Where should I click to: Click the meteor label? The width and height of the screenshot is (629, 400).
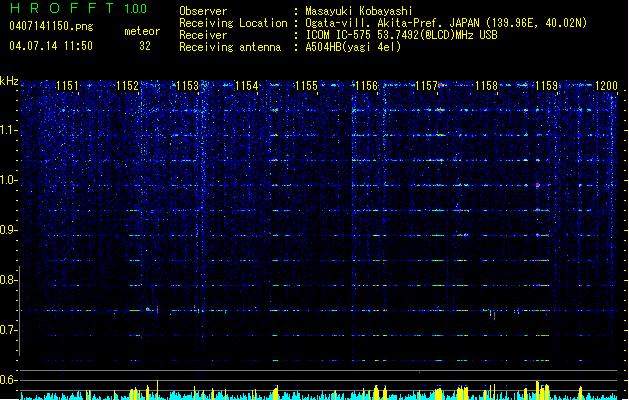[x=142, y=31]
